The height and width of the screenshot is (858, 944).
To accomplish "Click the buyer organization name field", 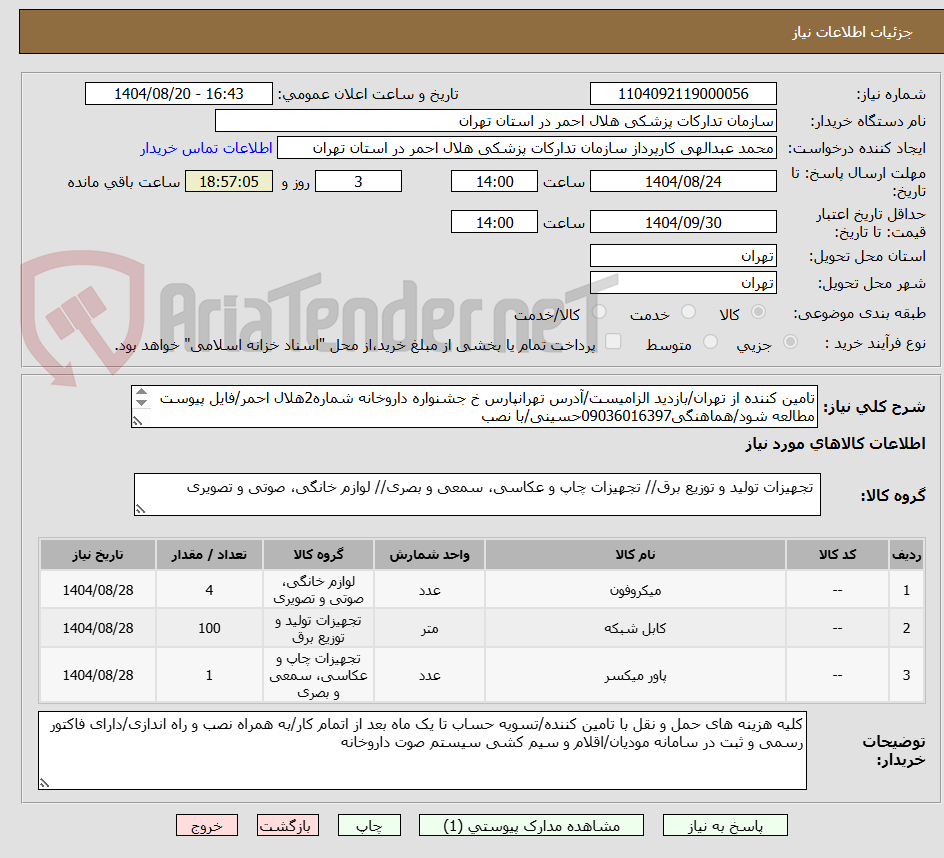I will pos(495,121).
